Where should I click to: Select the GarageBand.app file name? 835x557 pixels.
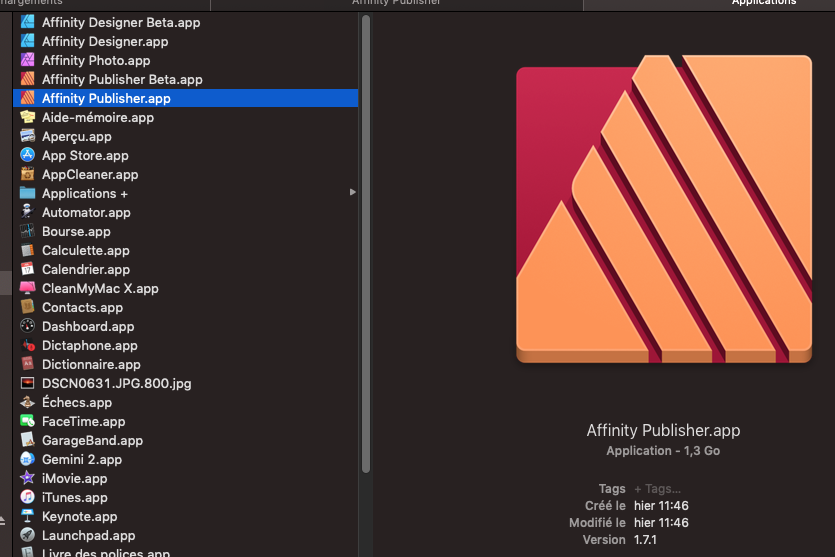click(92, 440)
